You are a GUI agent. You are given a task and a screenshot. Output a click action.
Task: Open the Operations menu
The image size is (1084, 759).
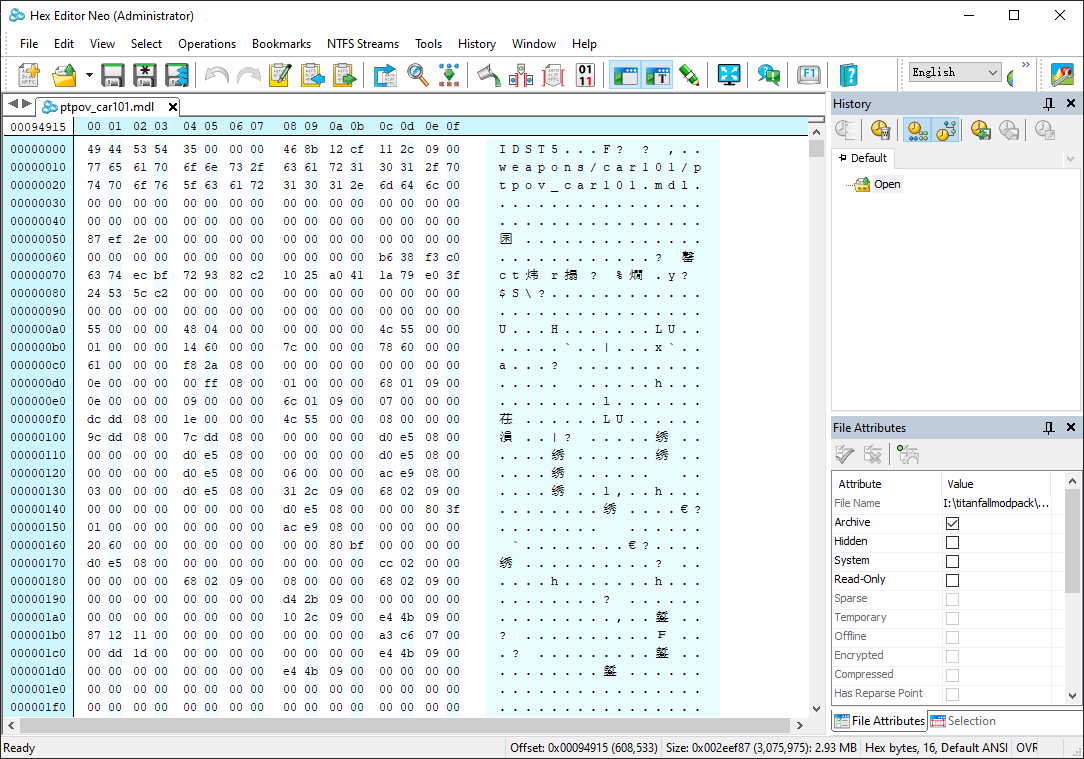point(207,44)
